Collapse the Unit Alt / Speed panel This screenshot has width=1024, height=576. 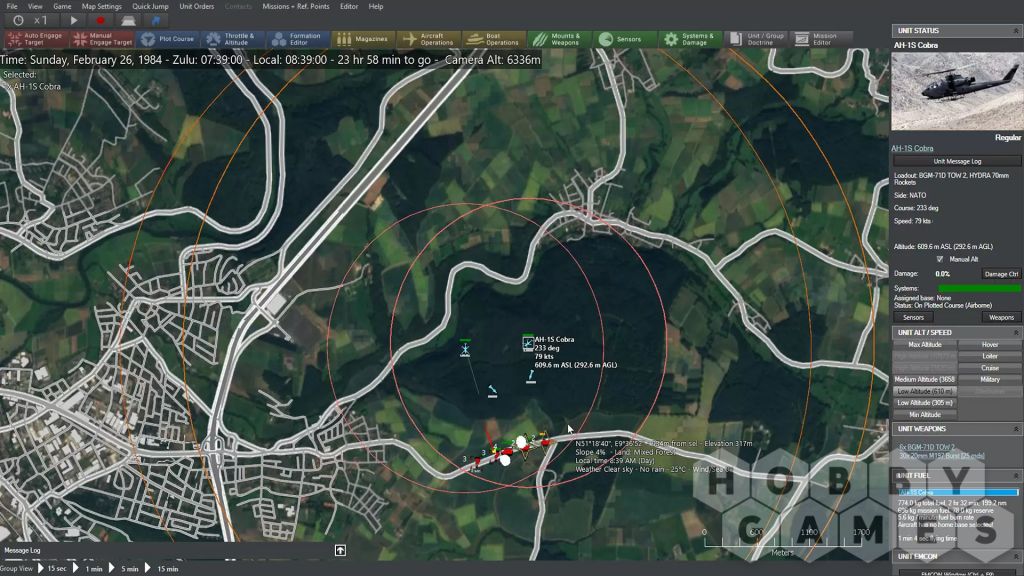(x=1016, y=332)
